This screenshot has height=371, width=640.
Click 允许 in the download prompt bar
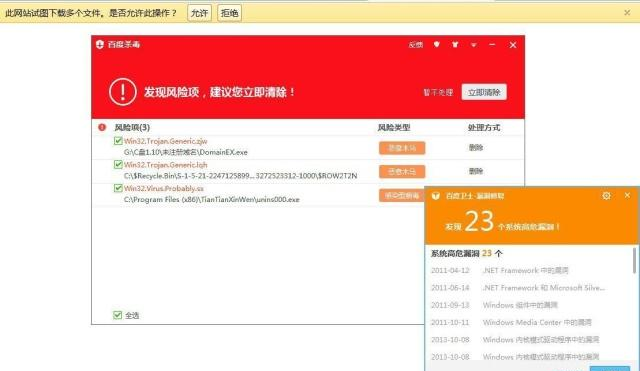[x=200, y=13]
